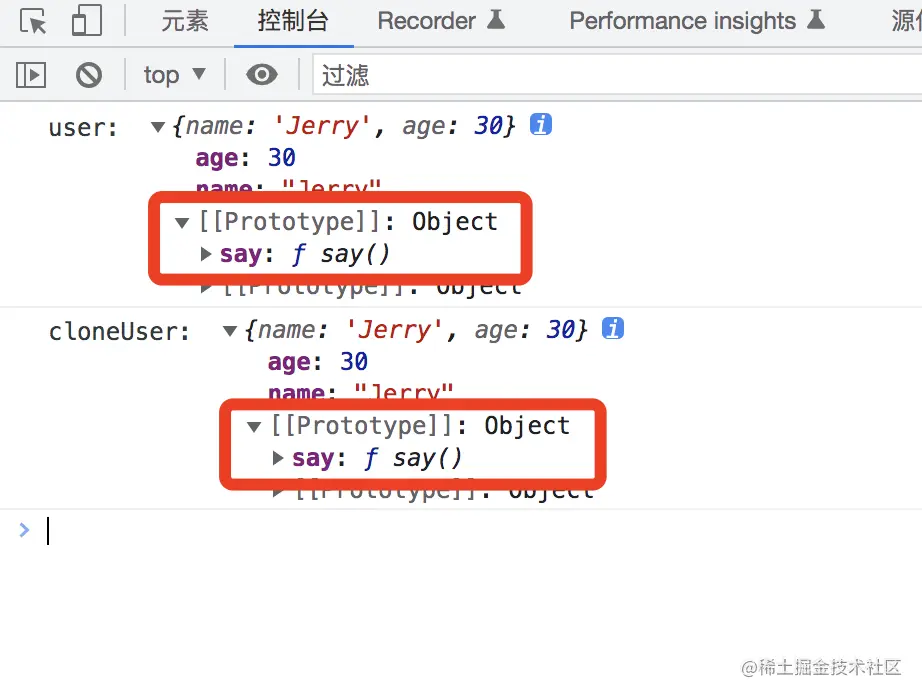Click the info badge beside user object
The height and width of the screenshot is (698, 922).
point(540,125)
